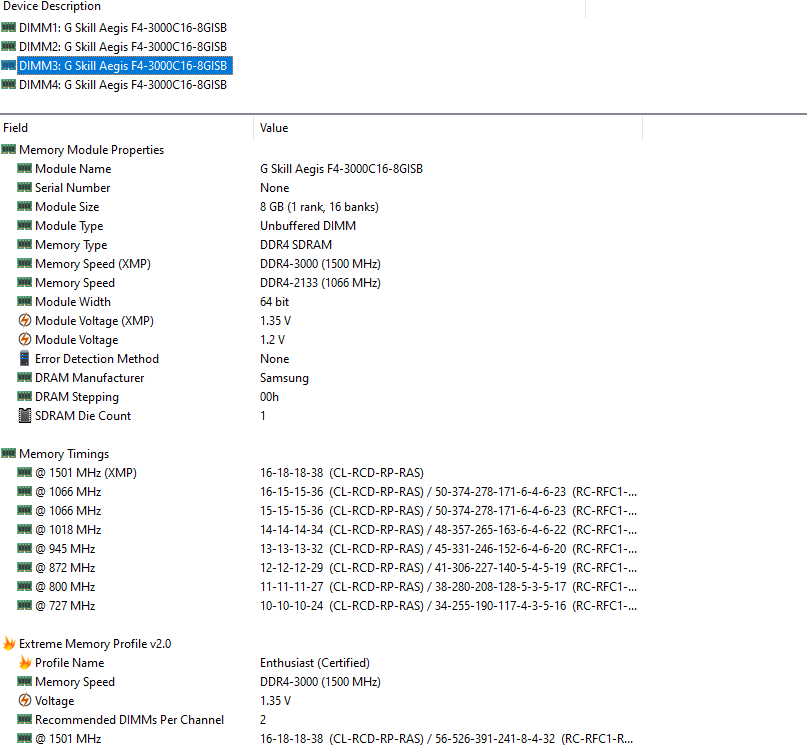Select the 1.35 V Module Voltage (XMP) value
The height and width of the screenshot is (756, 807).
pyautogui.click(x=275, y=321)
